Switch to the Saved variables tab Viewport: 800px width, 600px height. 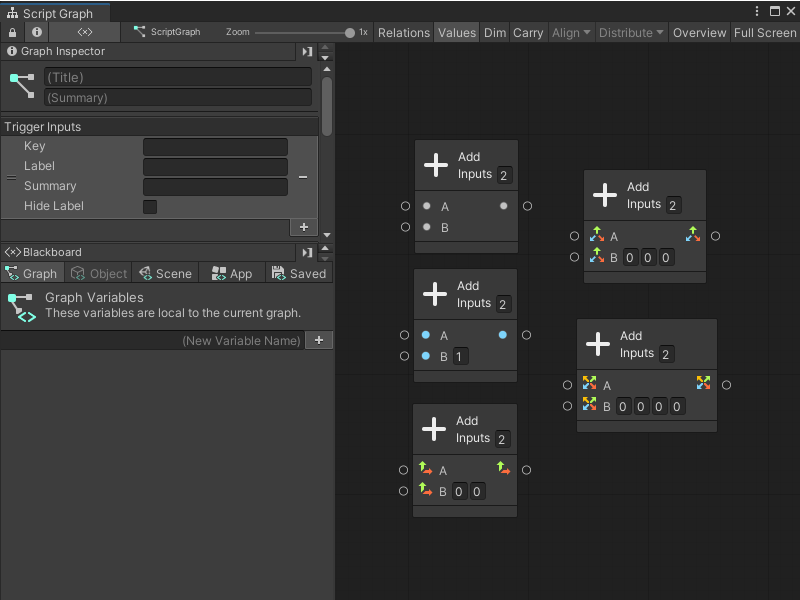click(299, 273)
